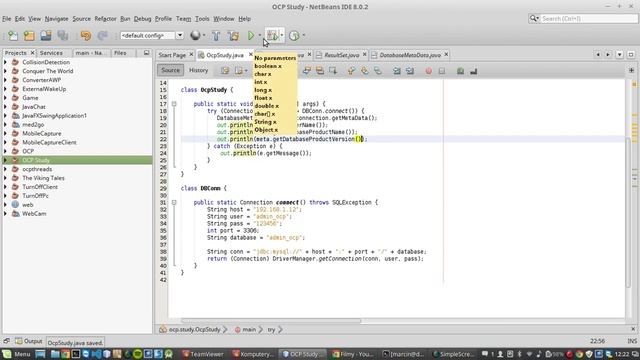
Task: Open the Debug Project dropdown arrow
Action: [282, 36]
